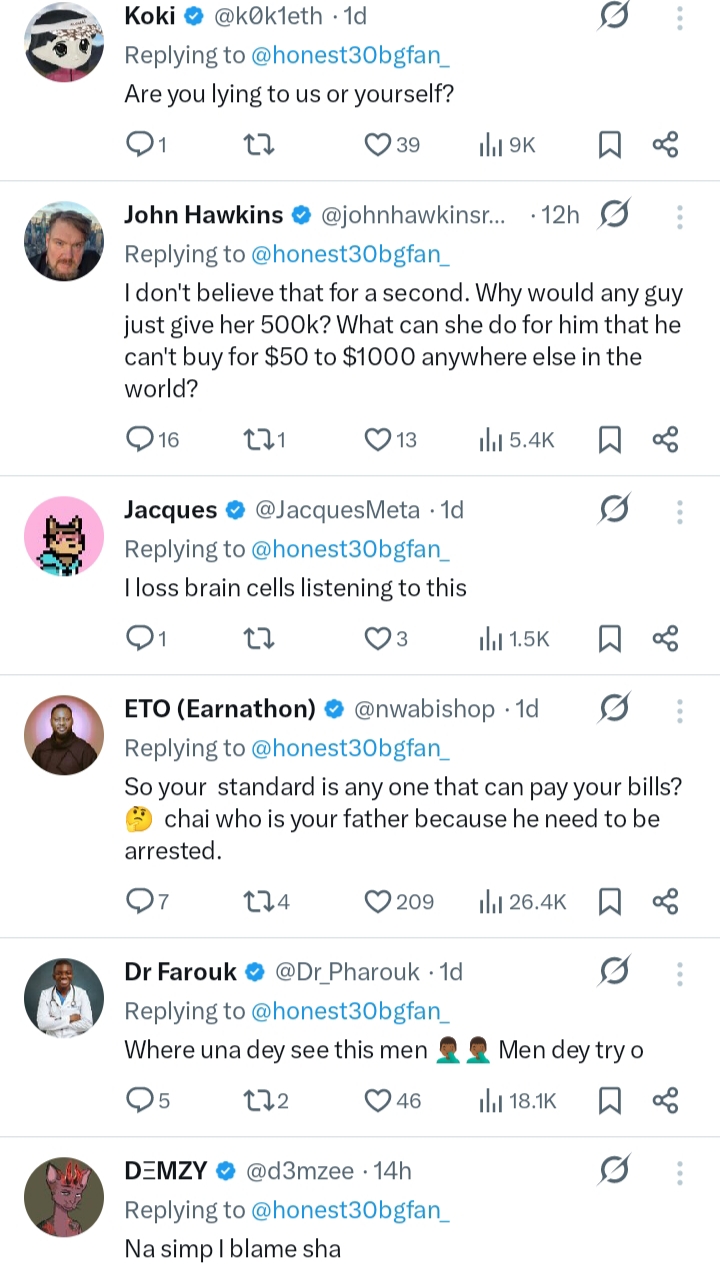Share Jacques' tweet
This screenshot has height=1268, width=720.
666,638
